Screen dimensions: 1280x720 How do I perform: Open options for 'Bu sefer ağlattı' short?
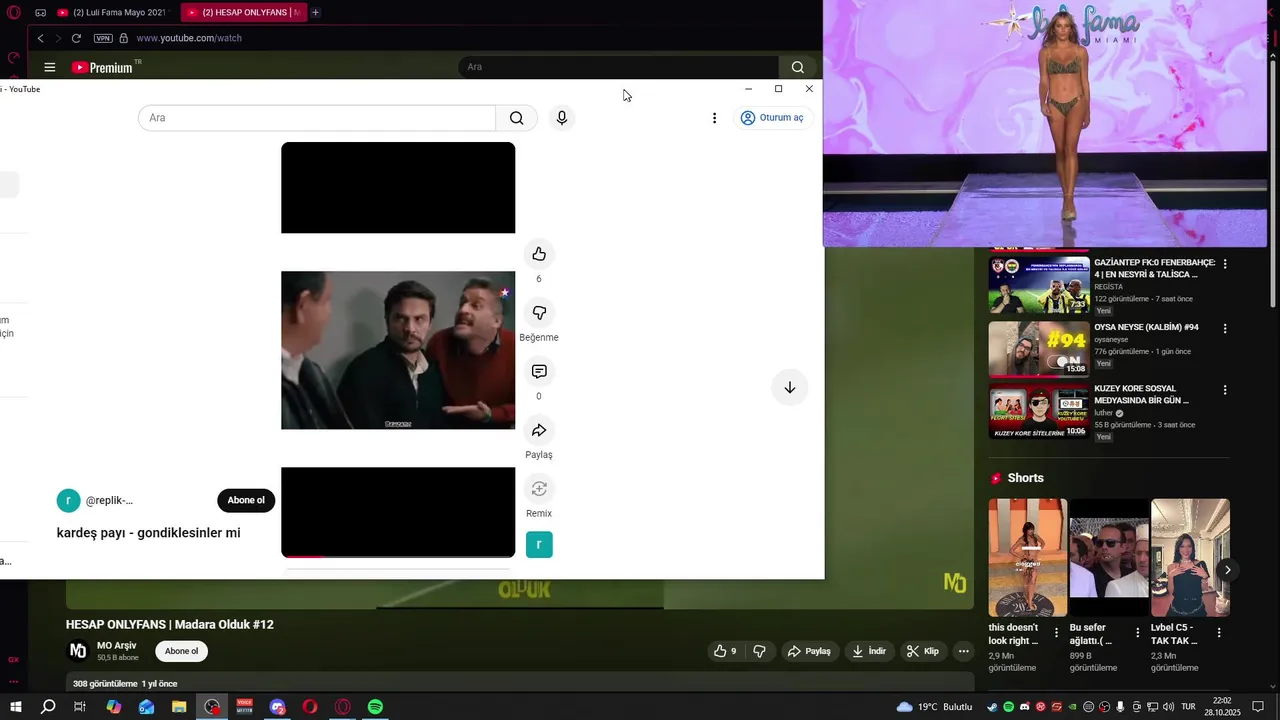[x=1137, y=633]
